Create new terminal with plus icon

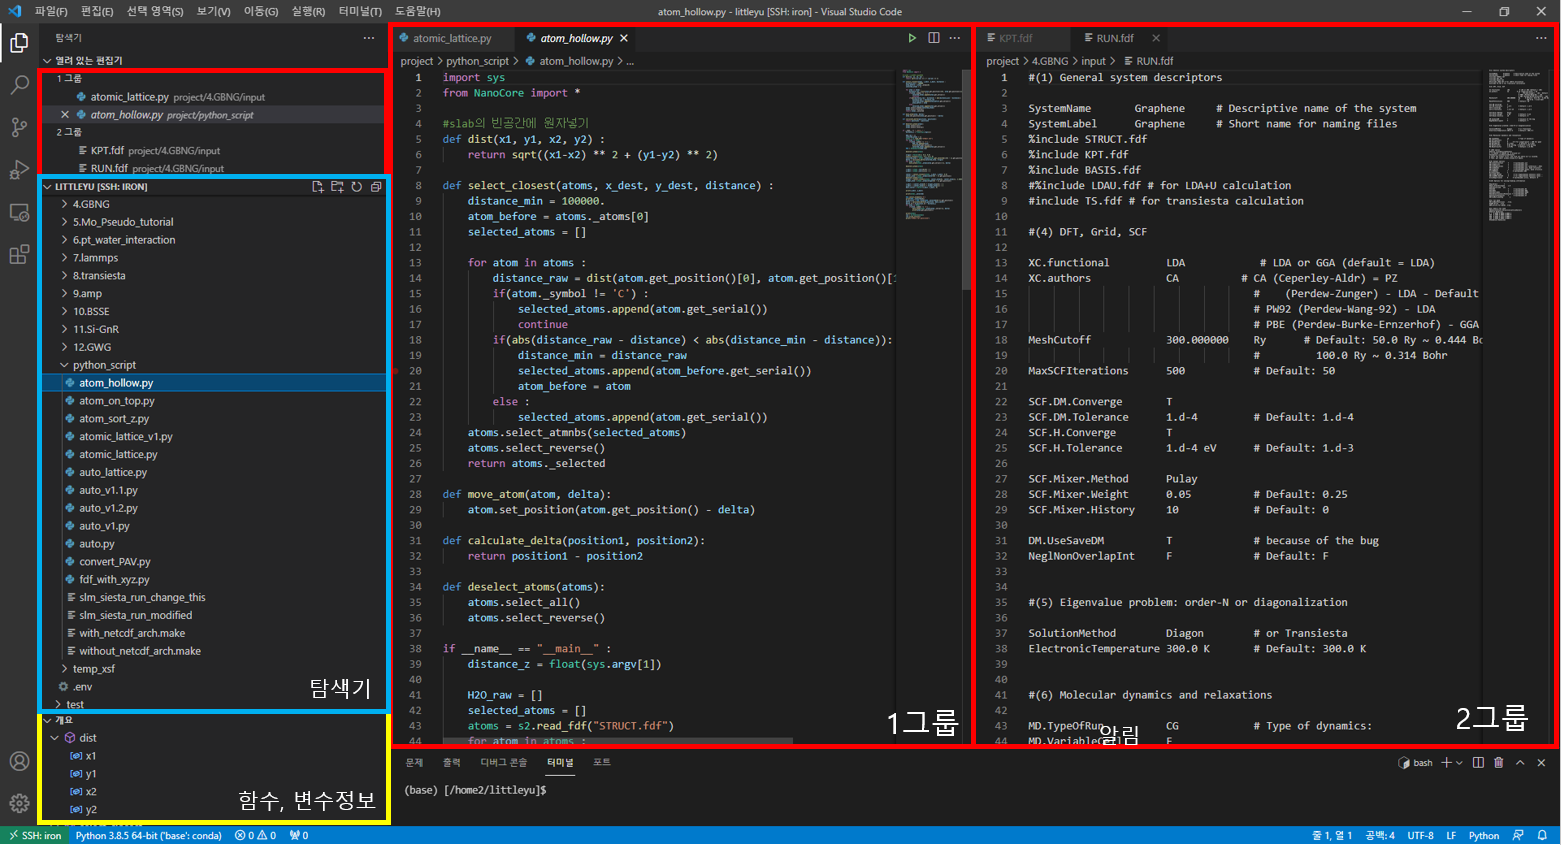(1446, 762)
